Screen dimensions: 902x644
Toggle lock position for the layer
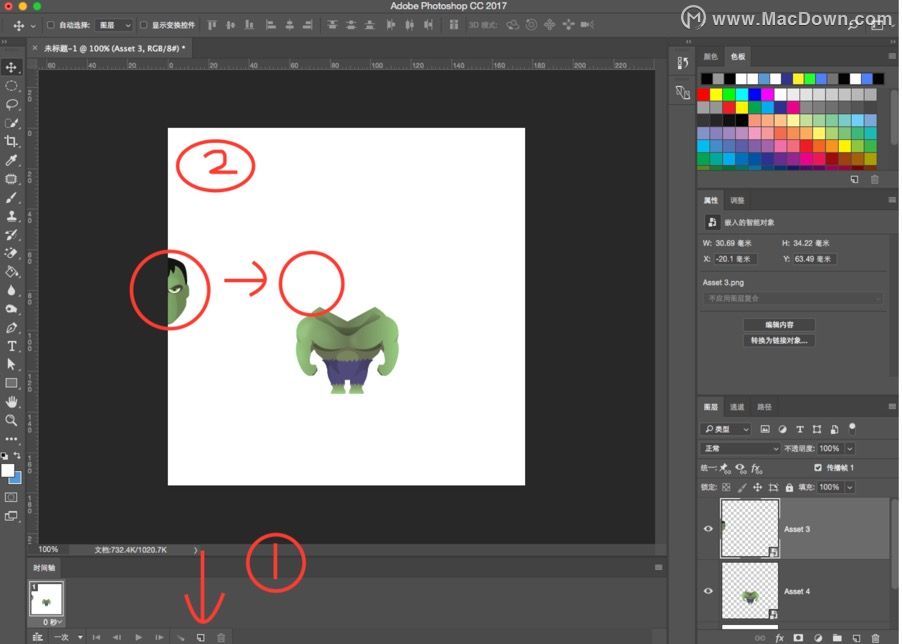coord(758,488)
